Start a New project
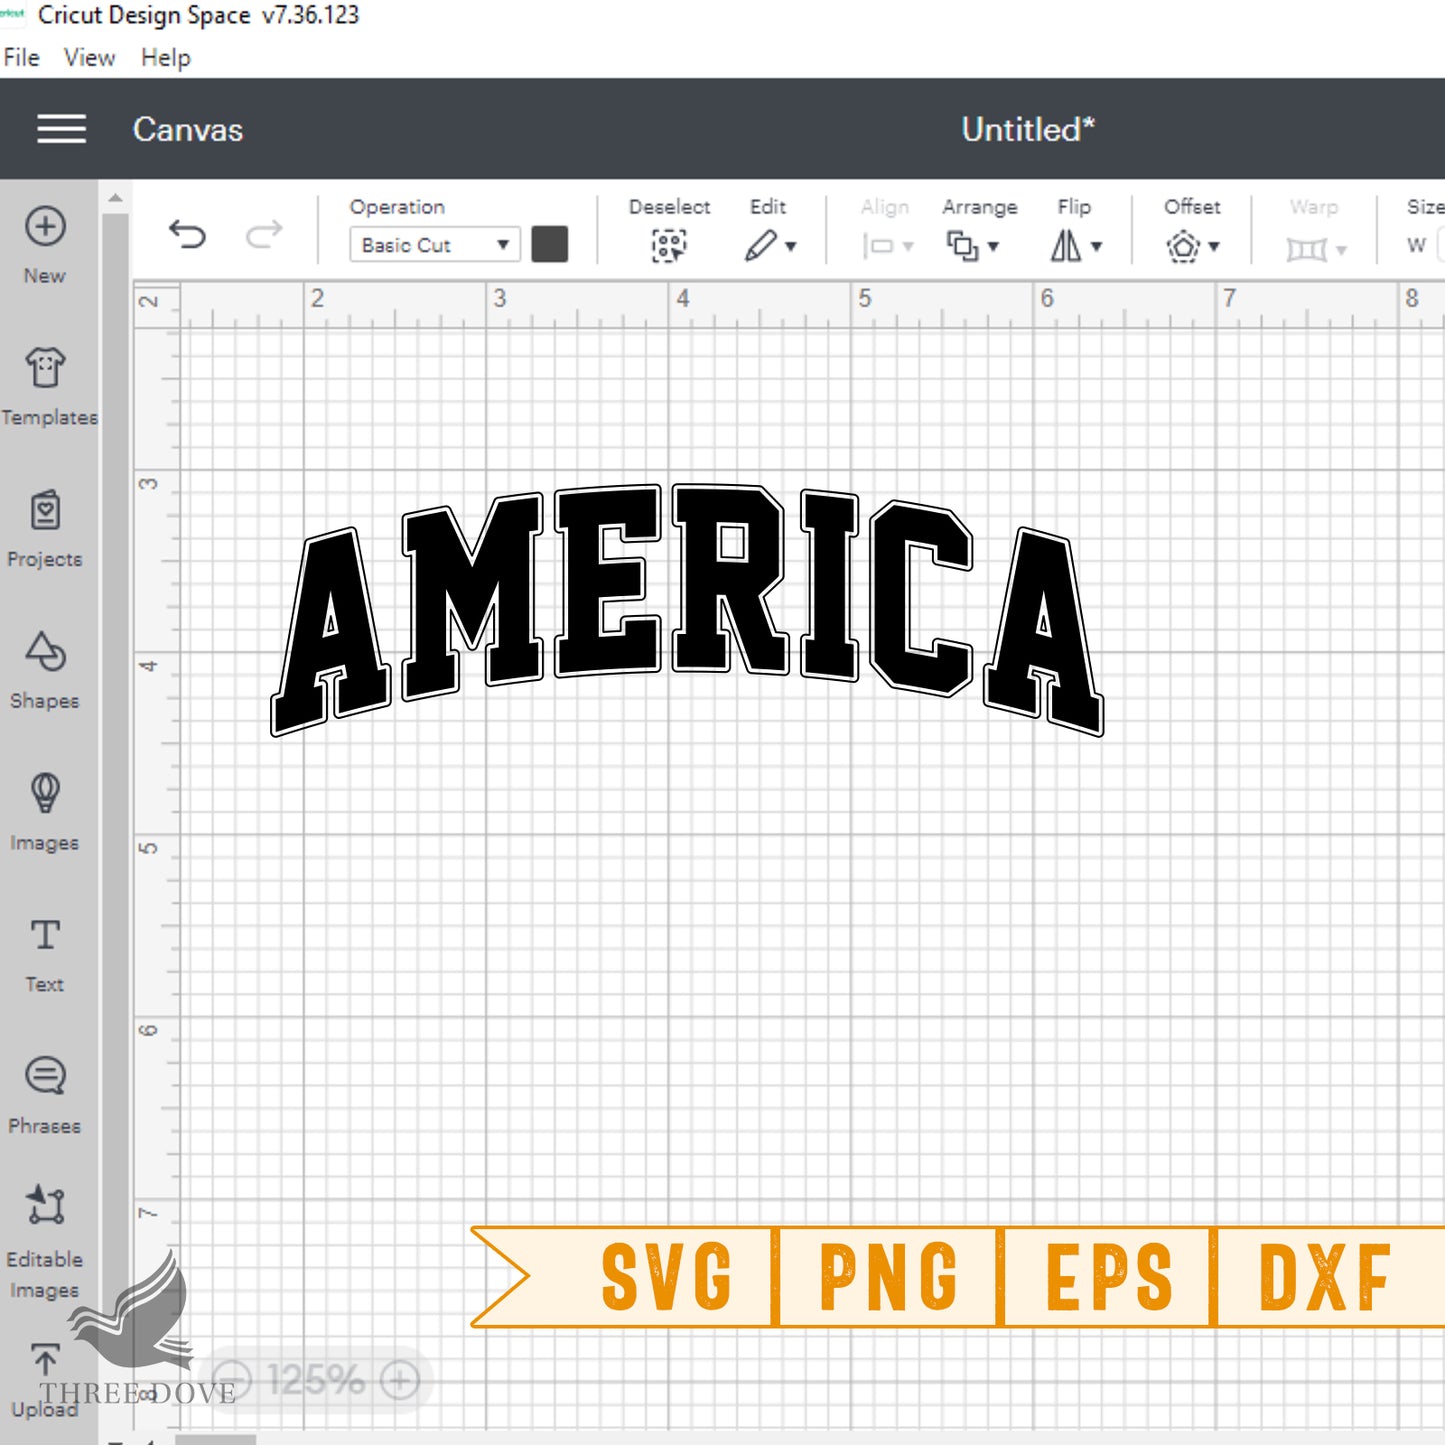 45,245
